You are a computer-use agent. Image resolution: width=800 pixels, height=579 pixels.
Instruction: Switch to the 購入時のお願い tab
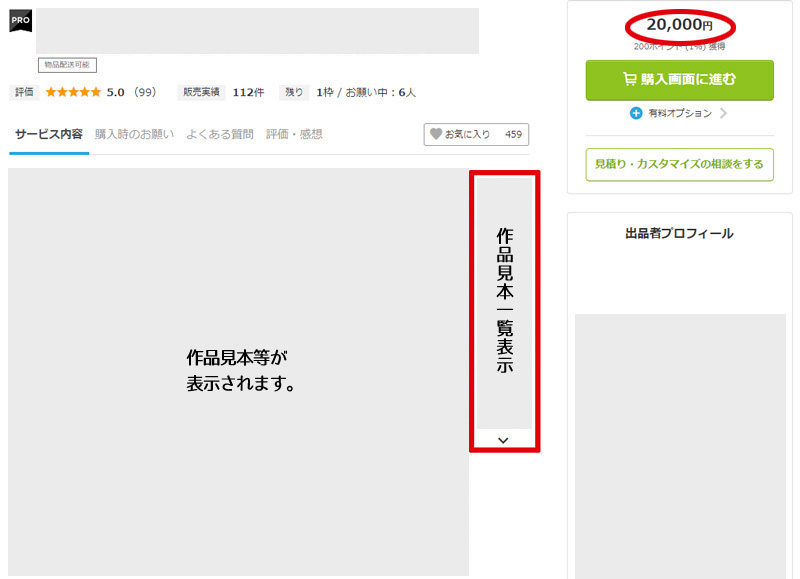tap(134, 134)
